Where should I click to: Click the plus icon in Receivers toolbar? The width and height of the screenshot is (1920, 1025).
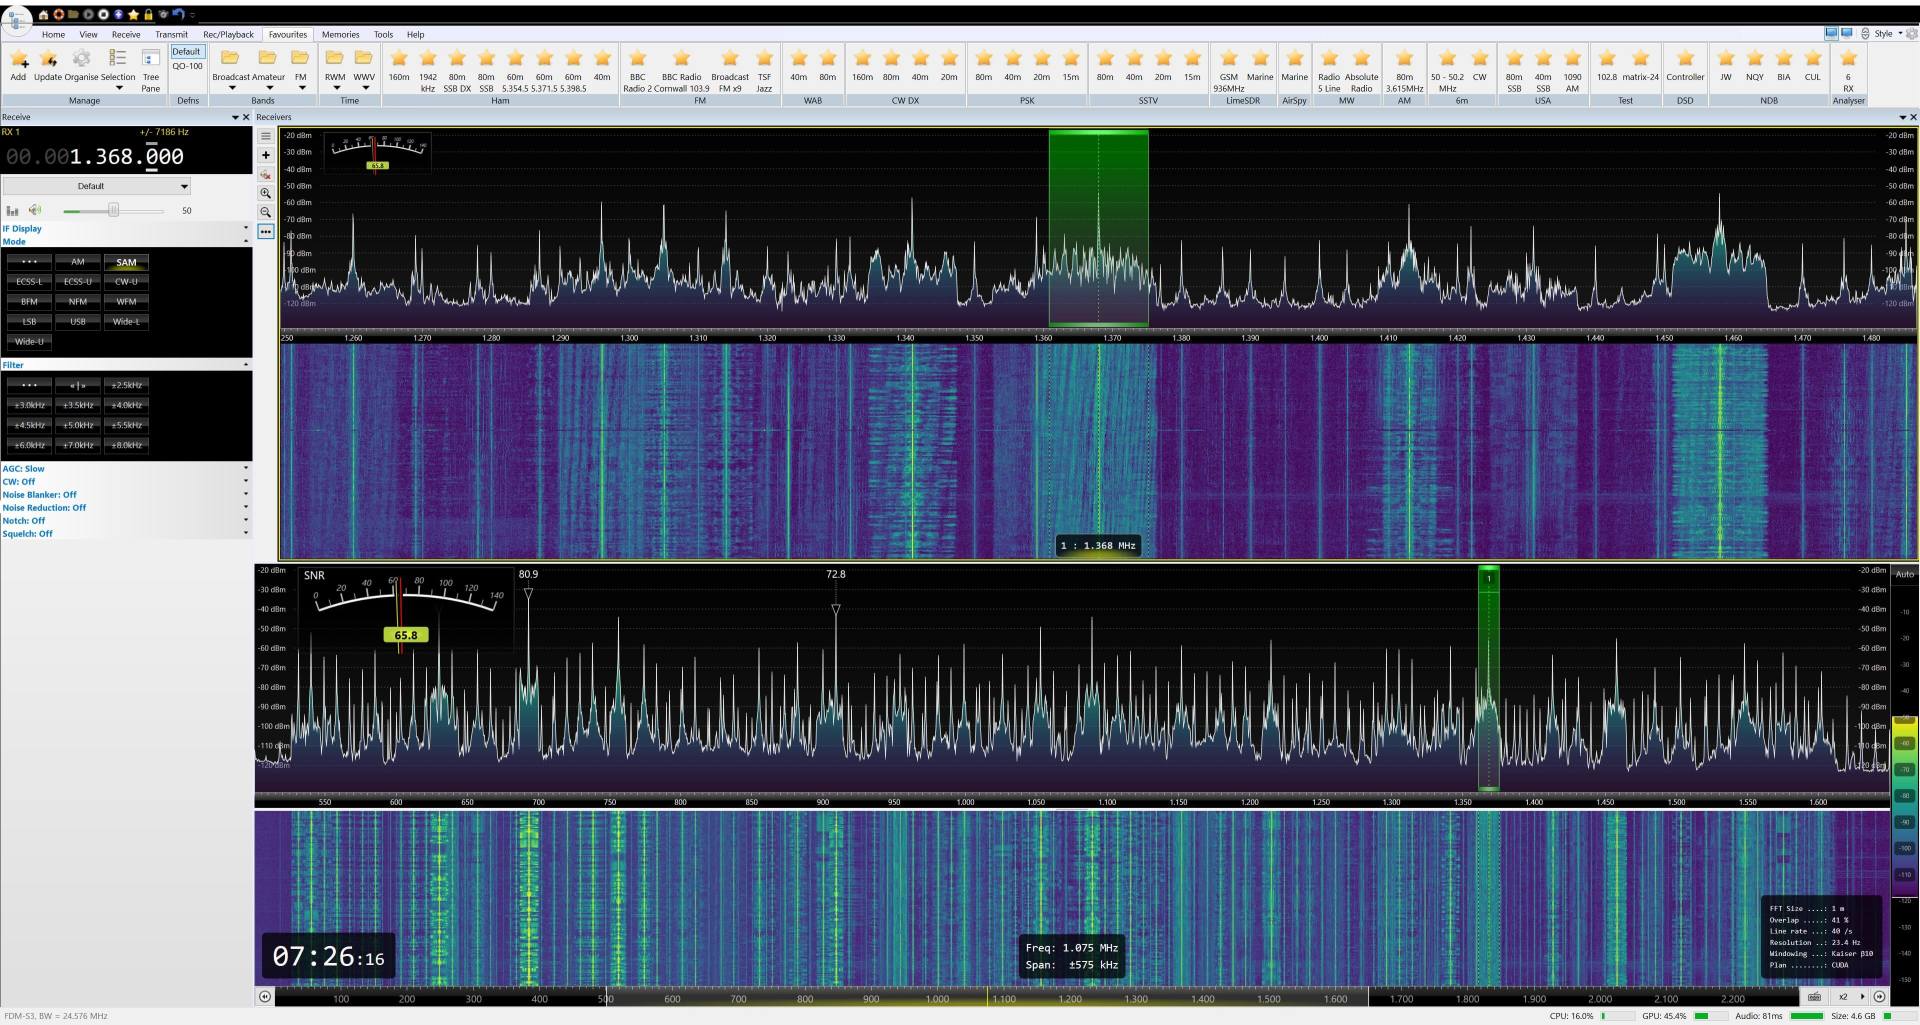266,155
